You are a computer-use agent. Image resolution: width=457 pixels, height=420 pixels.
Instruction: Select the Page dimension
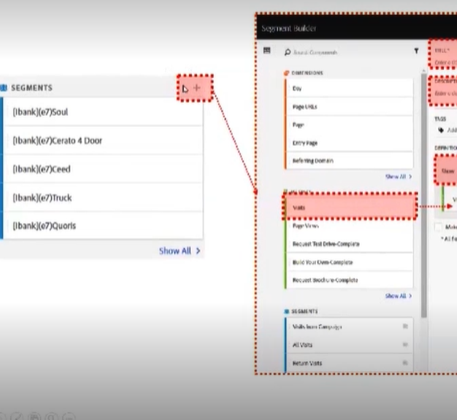click(349, 125)
